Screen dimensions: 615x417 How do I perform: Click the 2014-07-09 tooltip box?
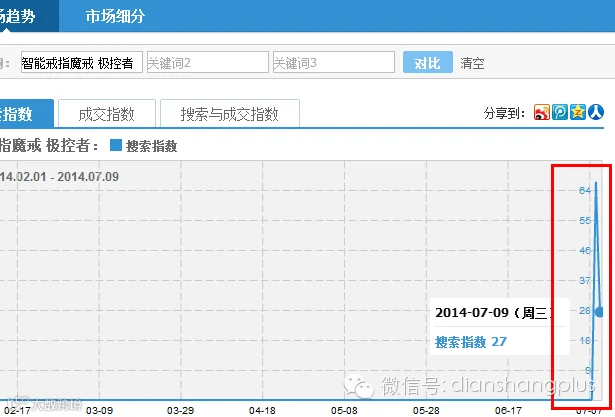499,327
